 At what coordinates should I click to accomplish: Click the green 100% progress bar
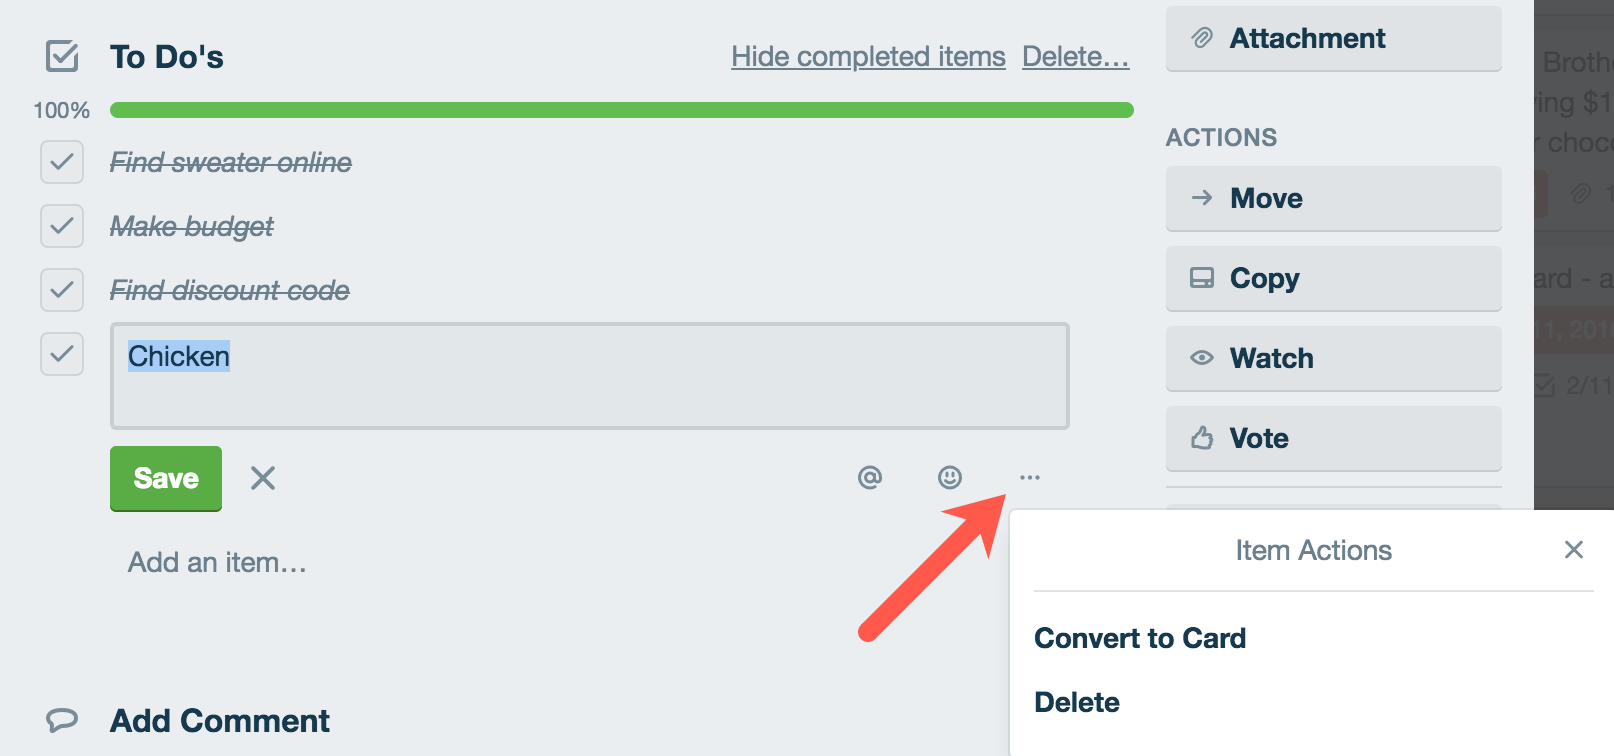click(620, 110)
